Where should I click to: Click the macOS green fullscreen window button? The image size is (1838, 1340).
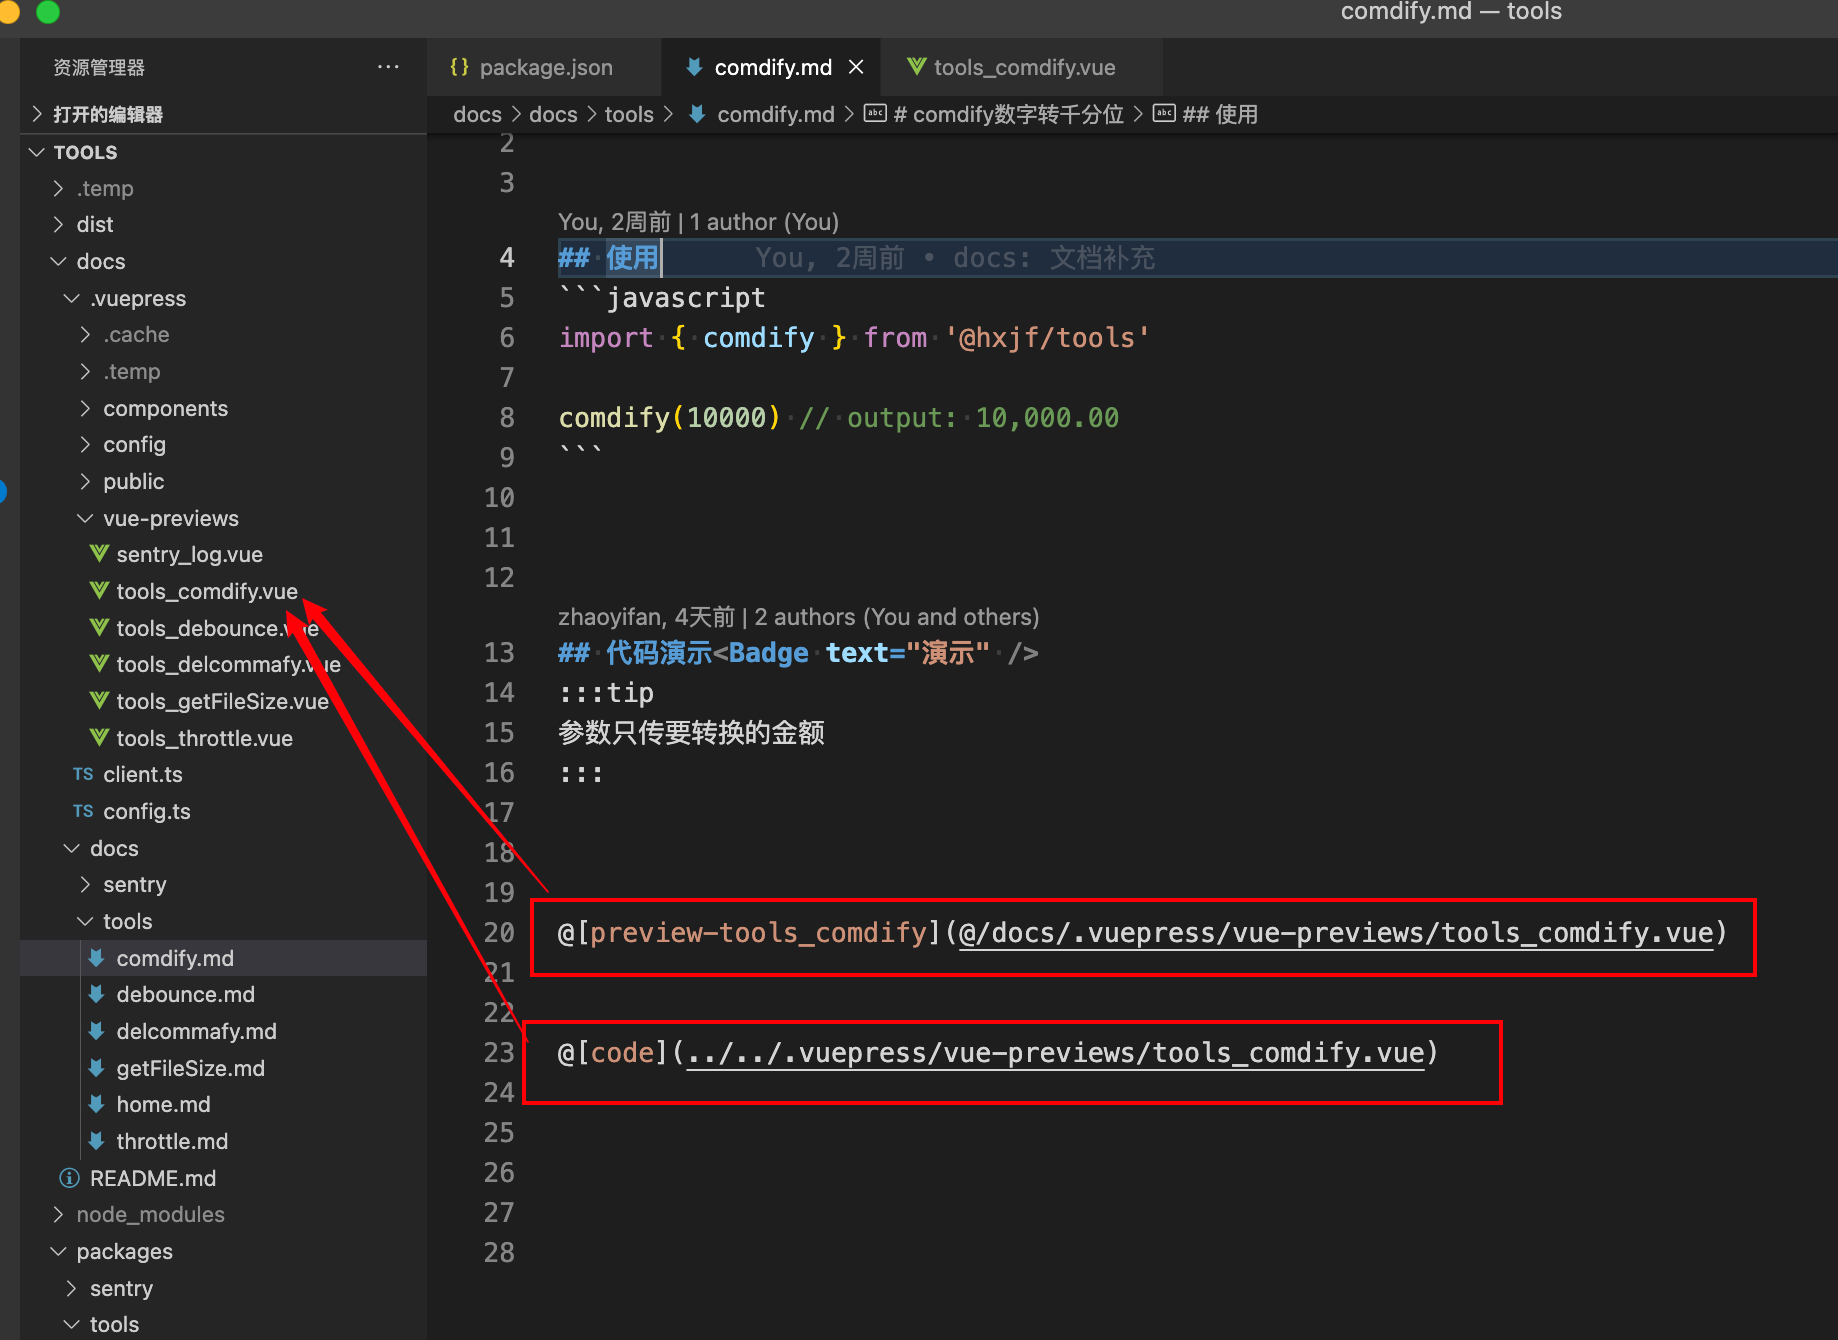coord(47,11)
